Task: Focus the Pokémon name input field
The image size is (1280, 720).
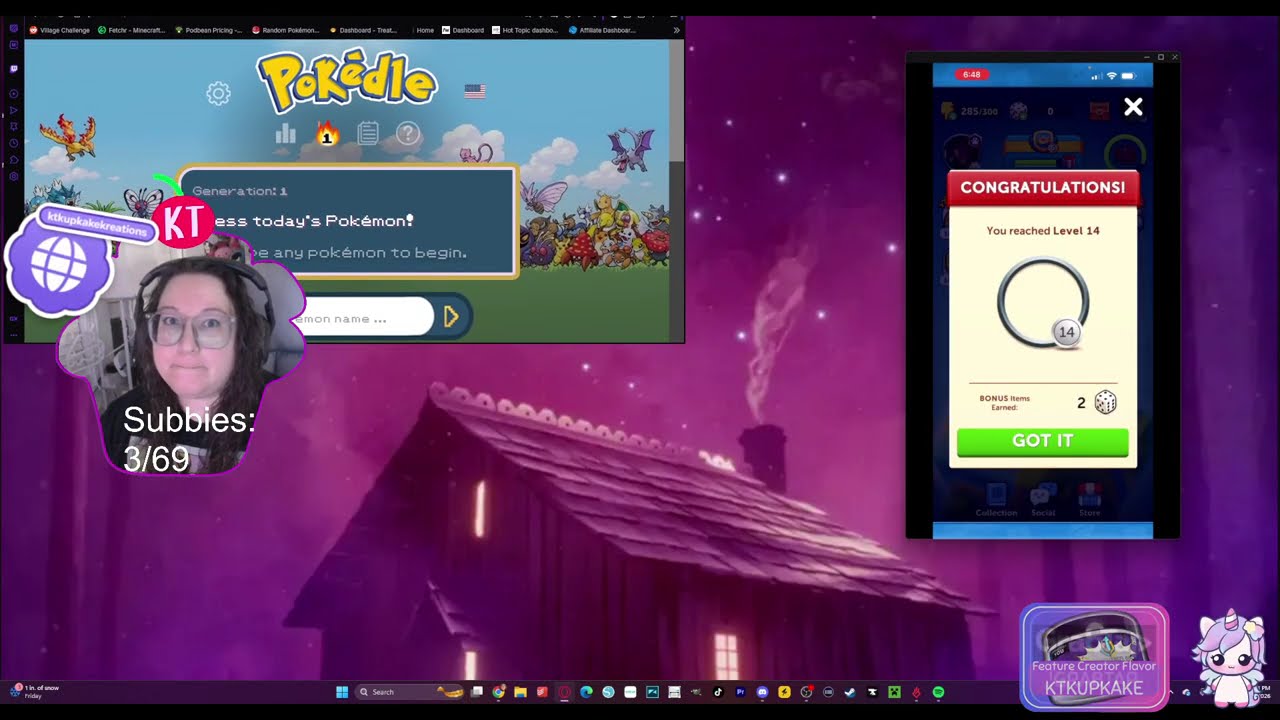Action: click(365, 317)
